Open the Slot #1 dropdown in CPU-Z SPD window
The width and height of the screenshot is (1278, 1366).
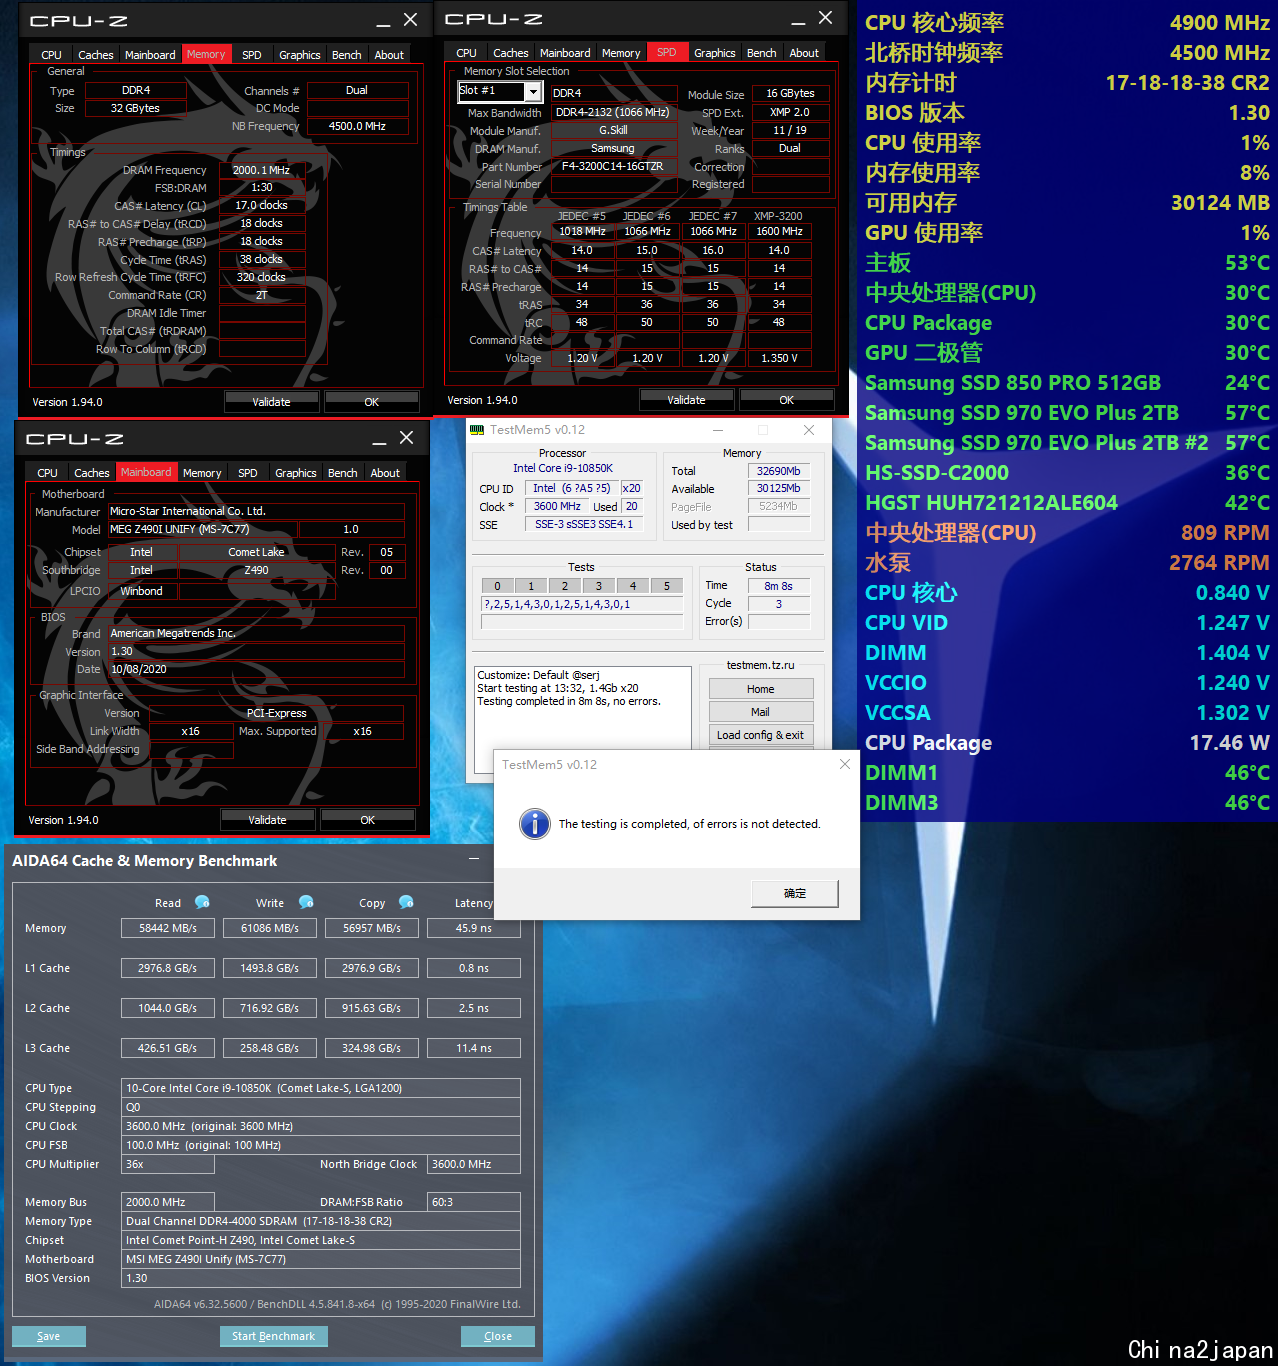533,92
